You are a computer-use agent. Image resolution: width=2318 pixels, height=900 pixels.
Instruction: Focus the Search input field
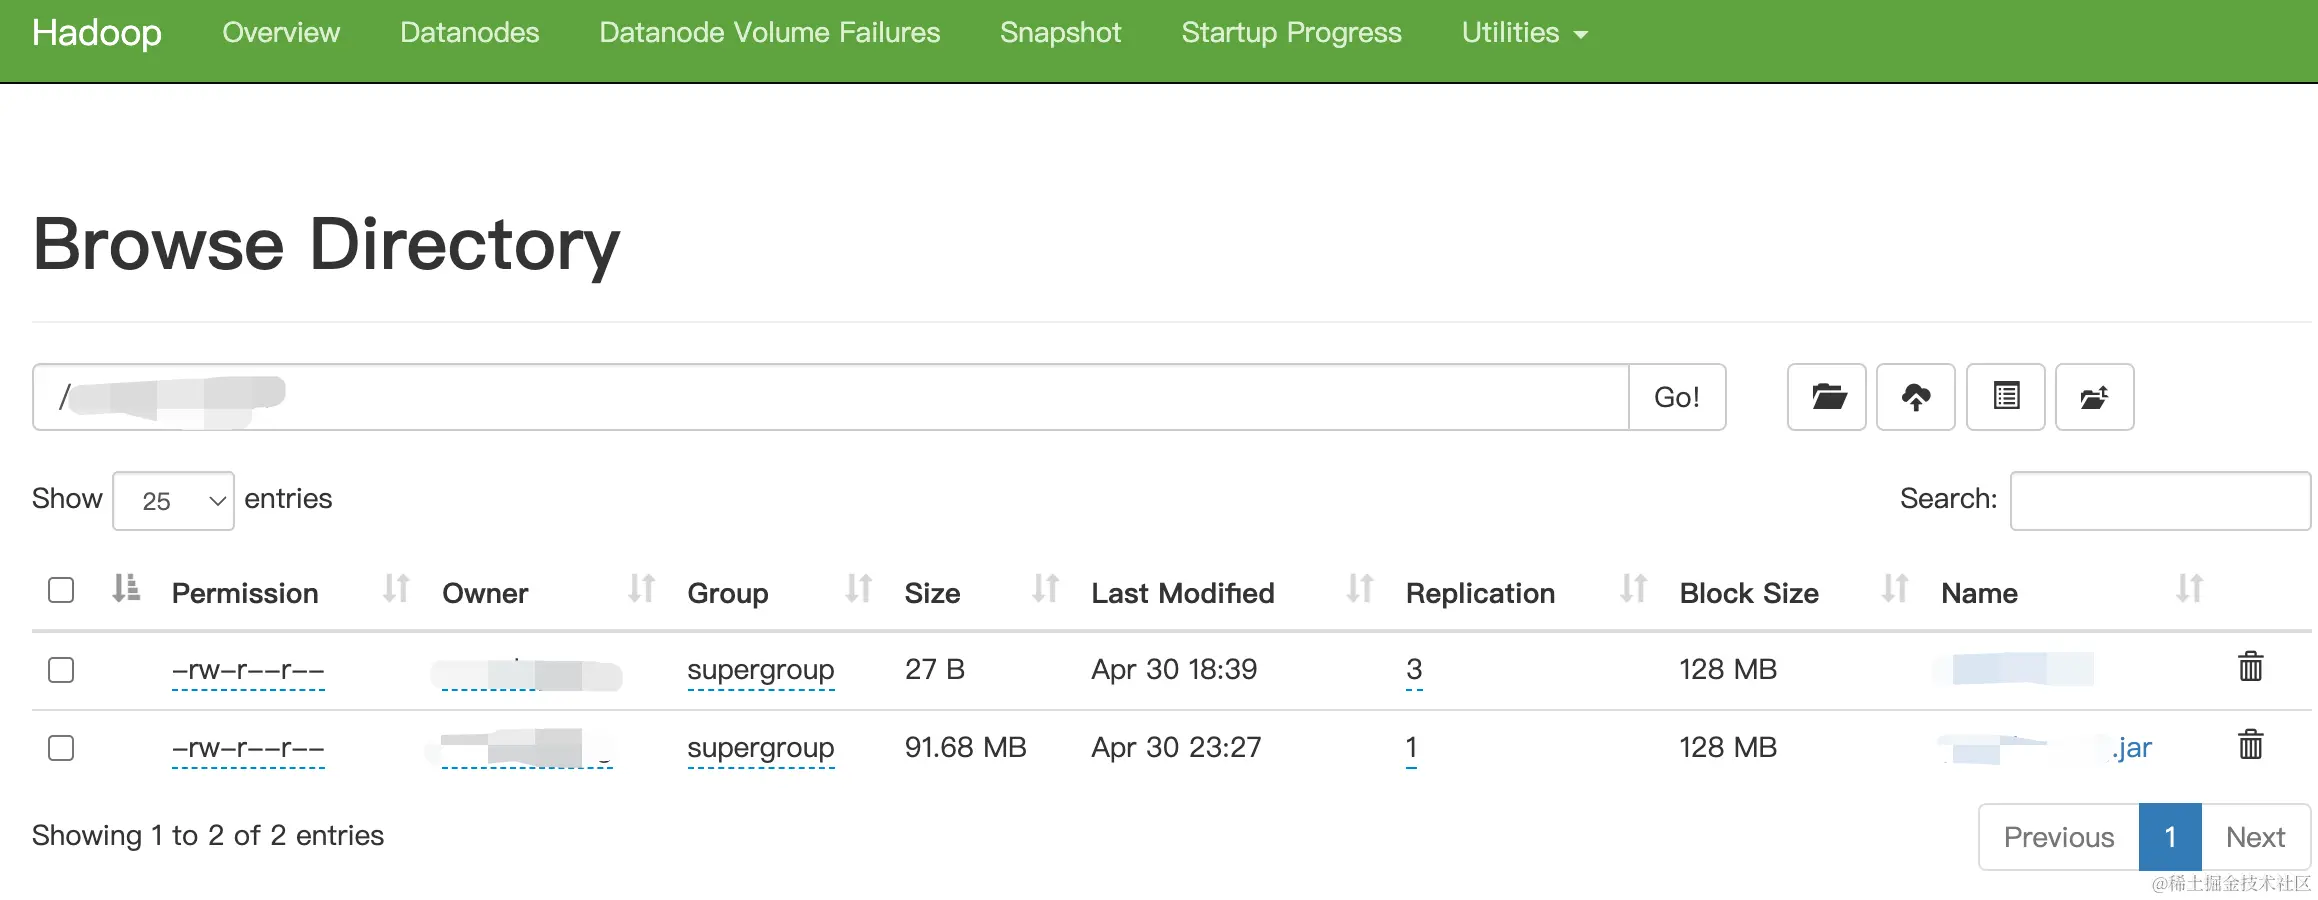click(2159, 500)
